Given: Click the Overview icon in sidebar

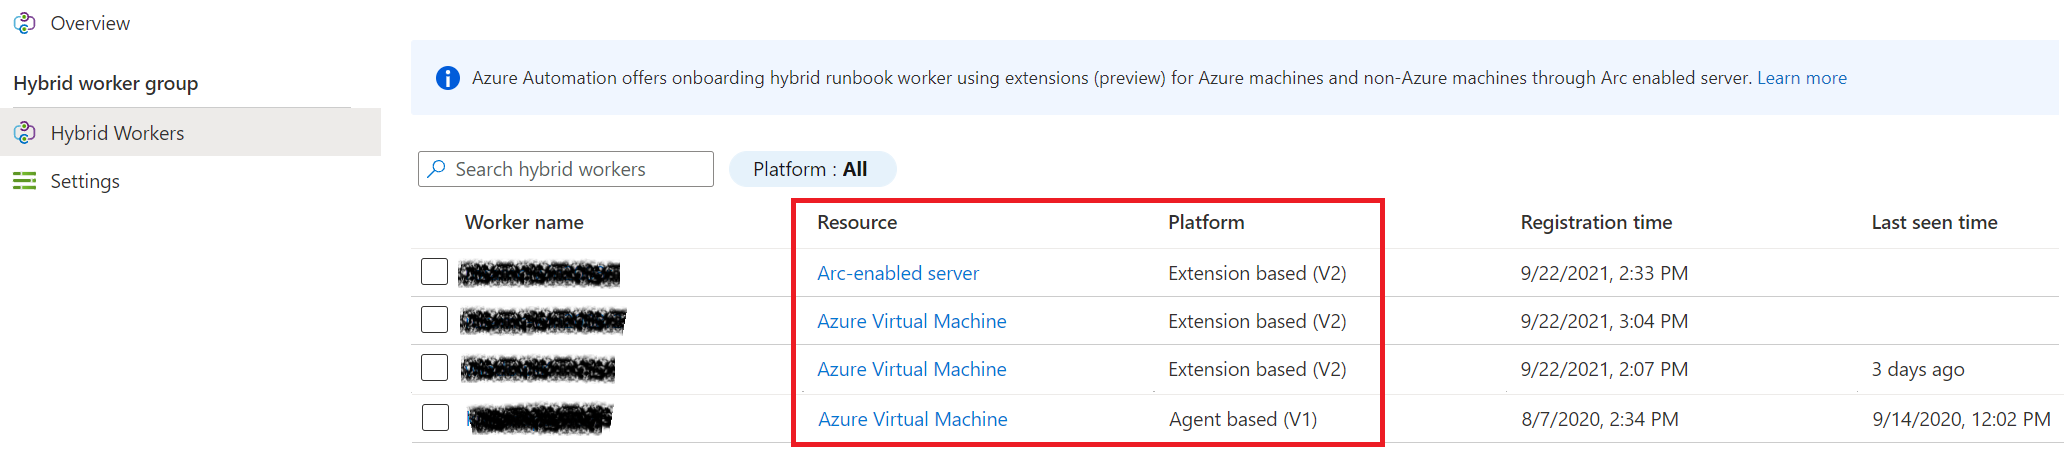Looking at the screenshot, I should pos(25,23).
